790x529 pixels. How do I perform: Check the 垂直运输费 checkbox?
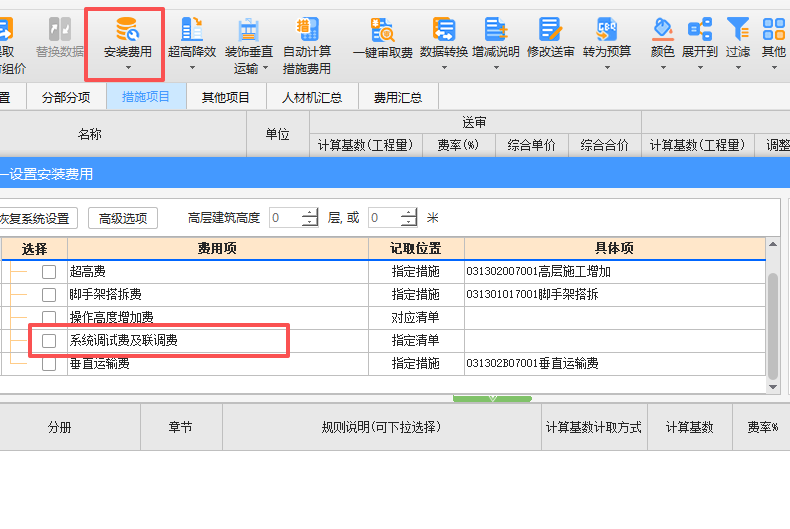[49, 363]
